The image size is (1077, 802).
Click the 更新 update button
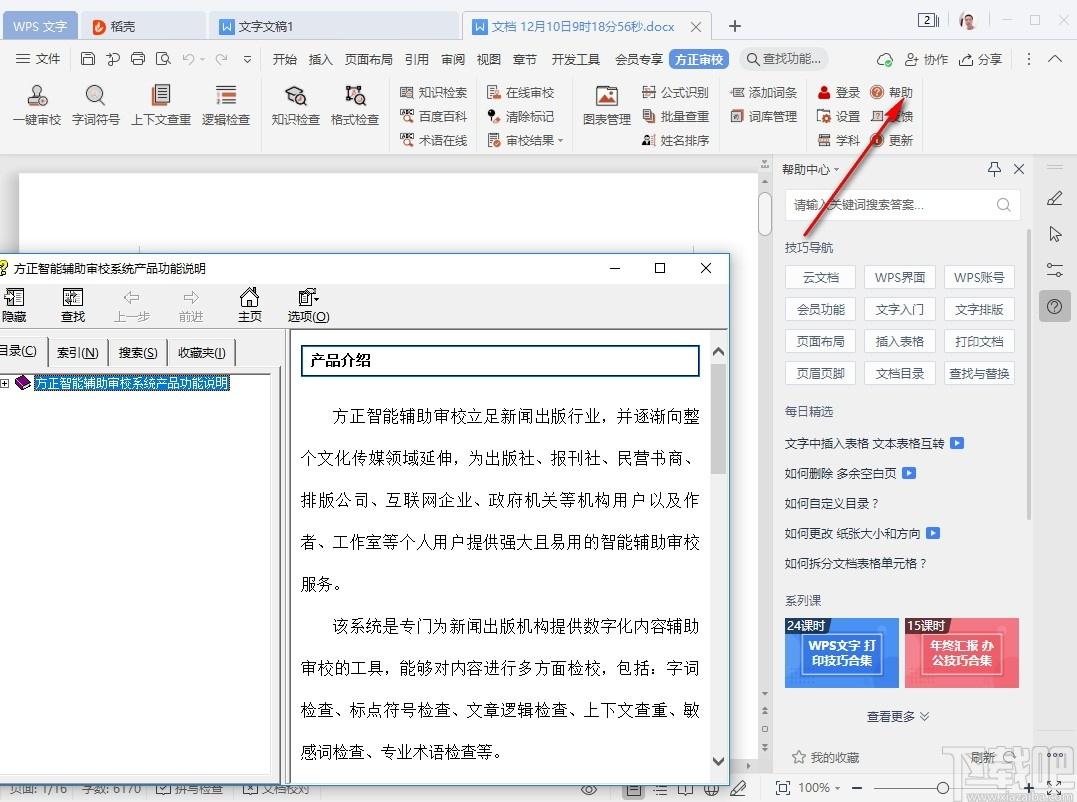tap(892, 140)
